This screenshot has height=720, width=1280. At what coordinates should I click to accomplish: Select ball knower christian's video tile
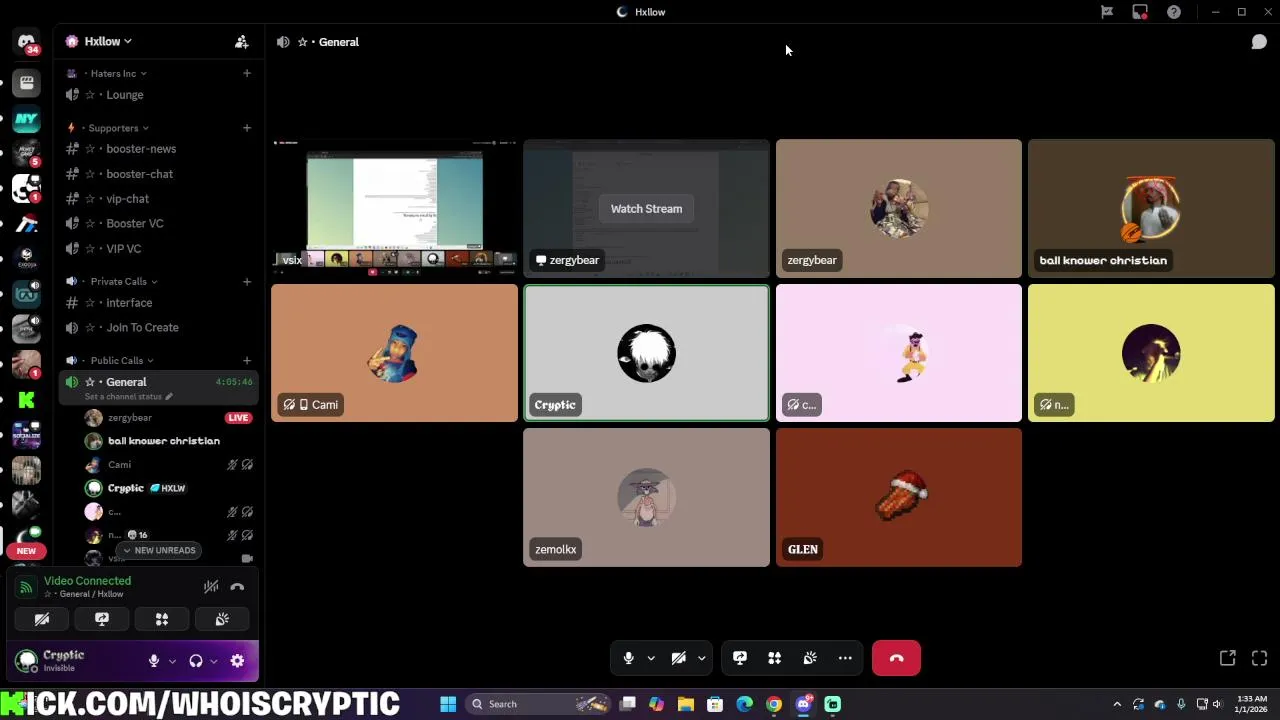1151,208
